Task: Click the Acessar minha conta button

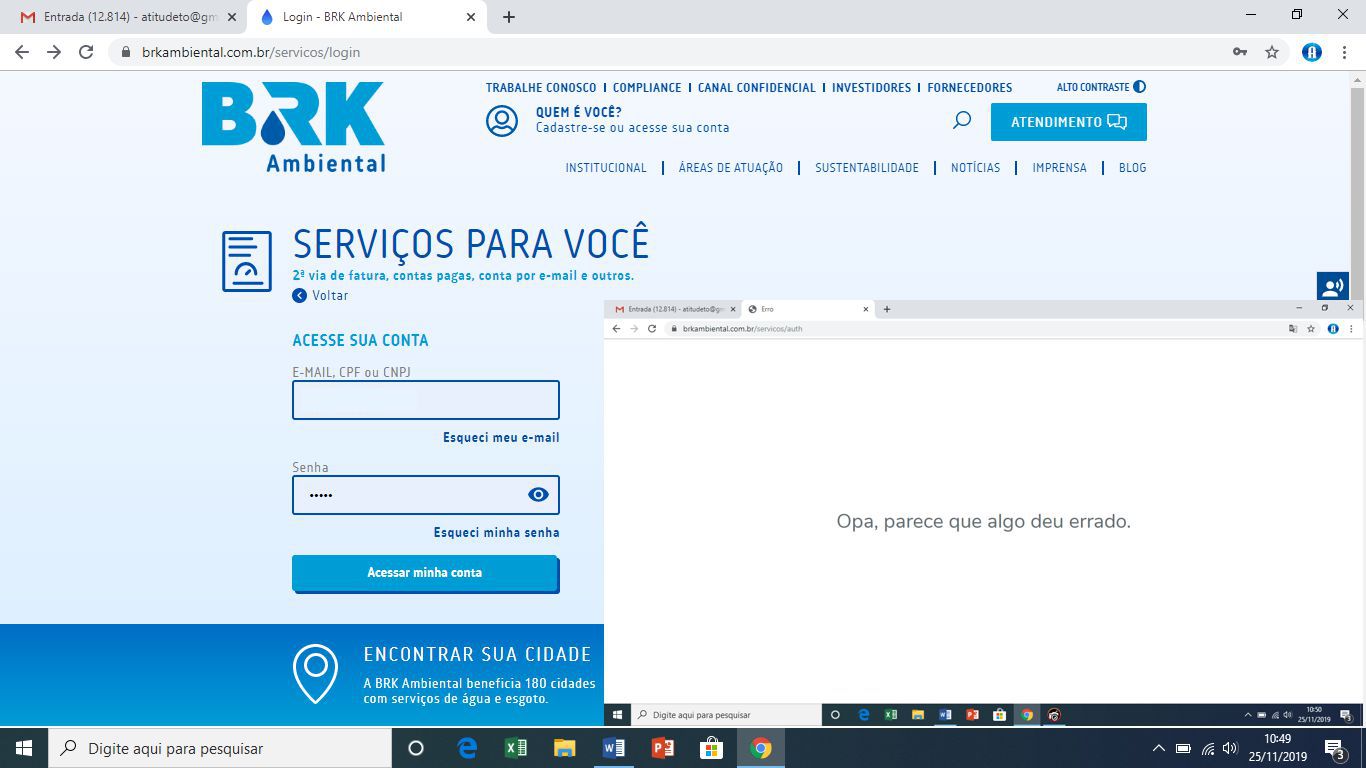Action: click(425, 573)
